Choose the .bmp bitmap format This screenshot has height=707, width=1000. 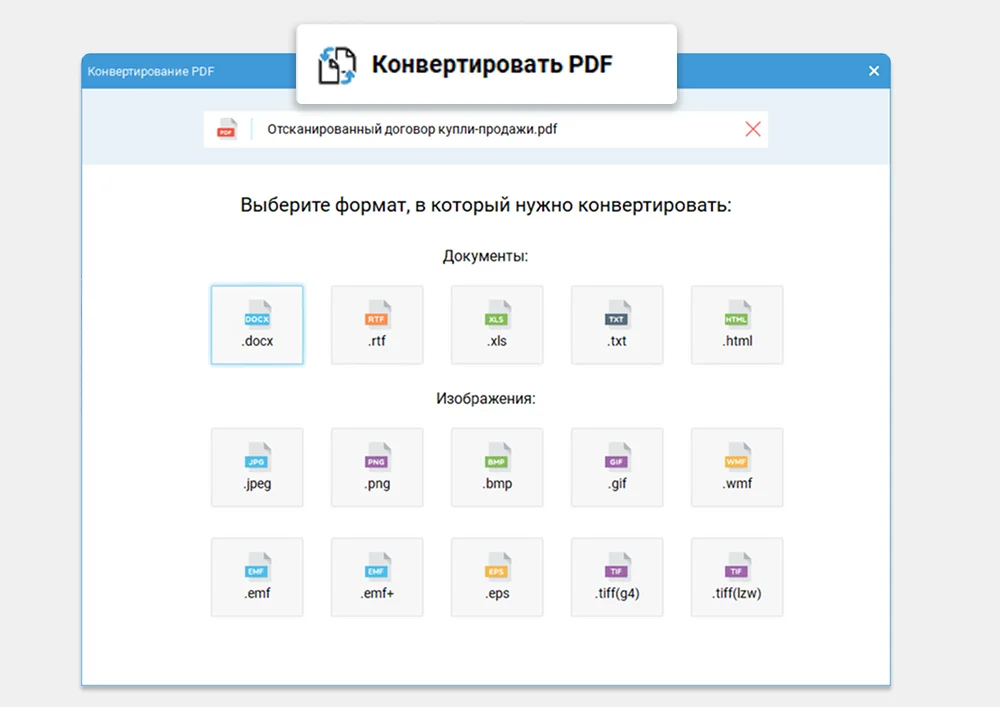click(x=497, y=467)
